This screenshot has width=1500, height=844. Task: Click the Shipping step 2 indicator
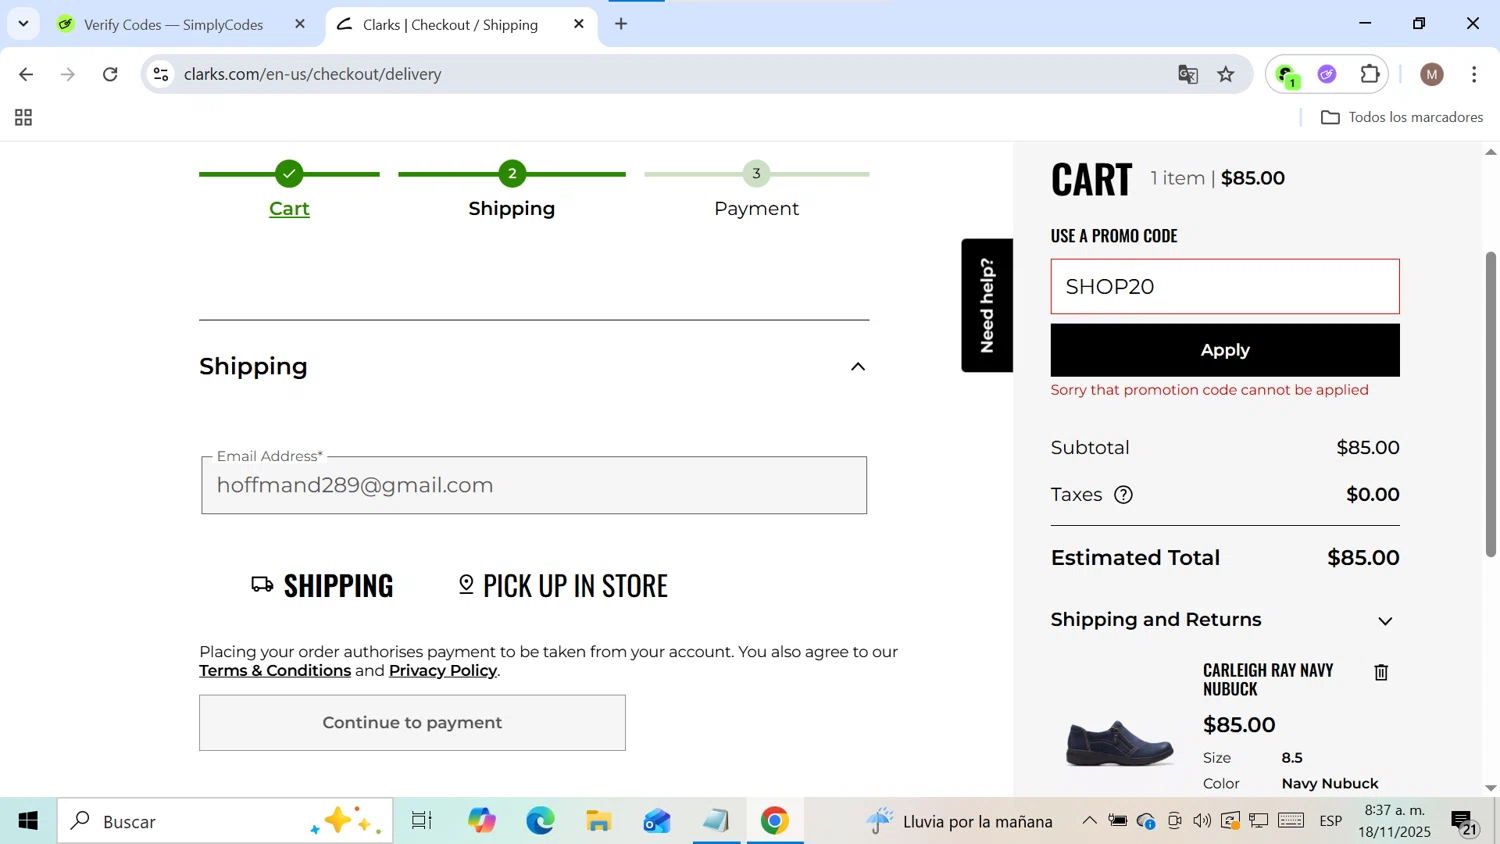(x=512, y=174)
